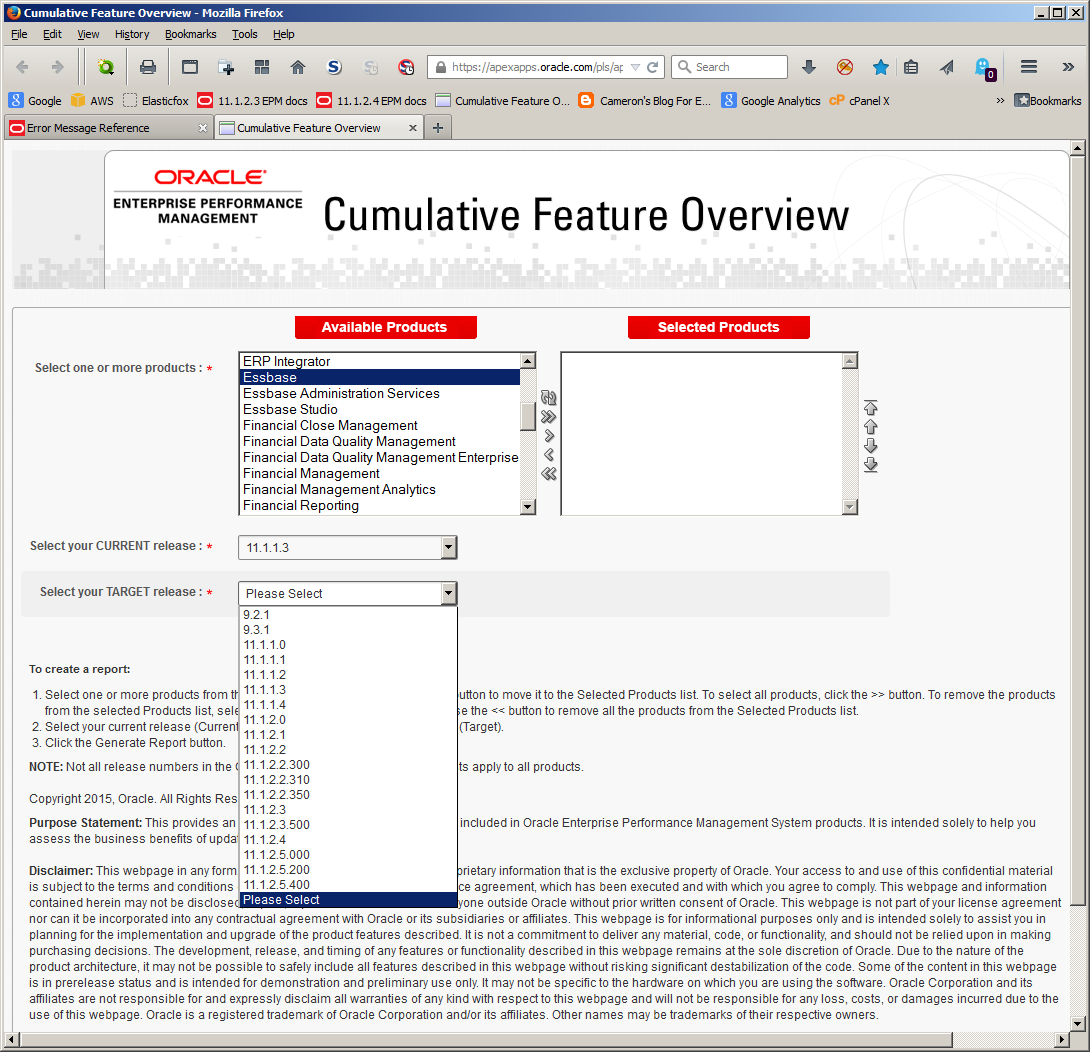Screen dimensions: 1090x1052
Task: Click the browser Back arrow
Action: point(22,67)
